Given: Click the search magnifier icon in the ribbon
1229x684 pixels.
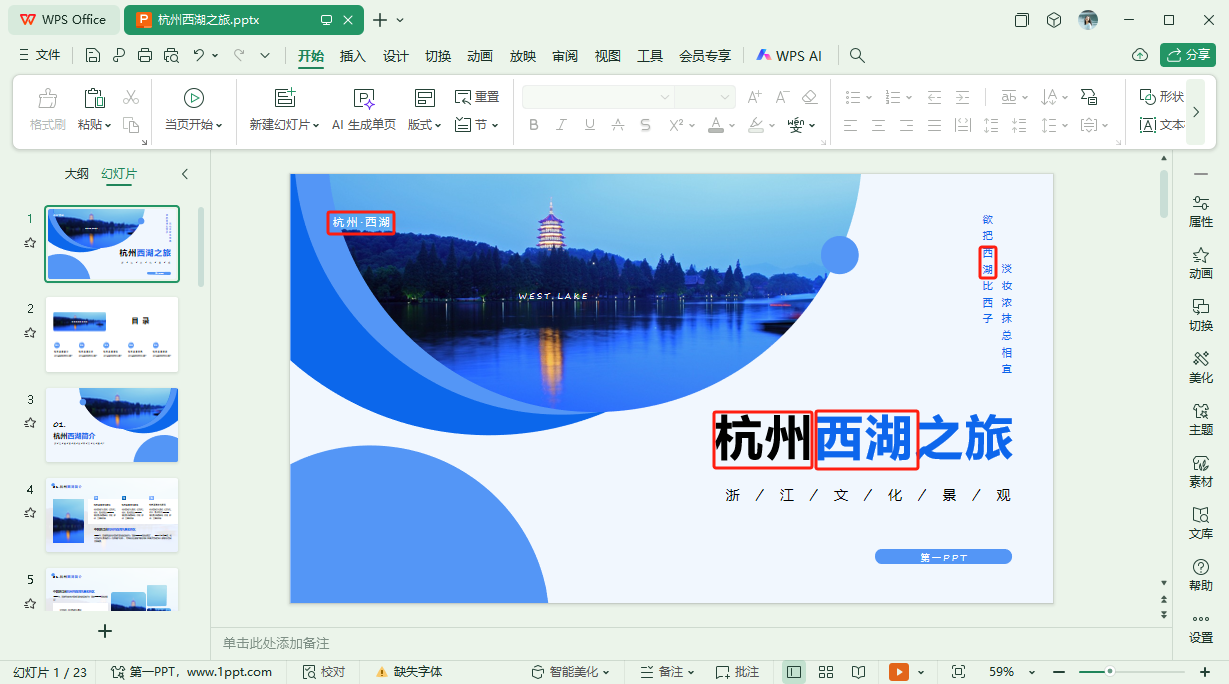Looking at the screenshot, I should [x=857, y=56].
